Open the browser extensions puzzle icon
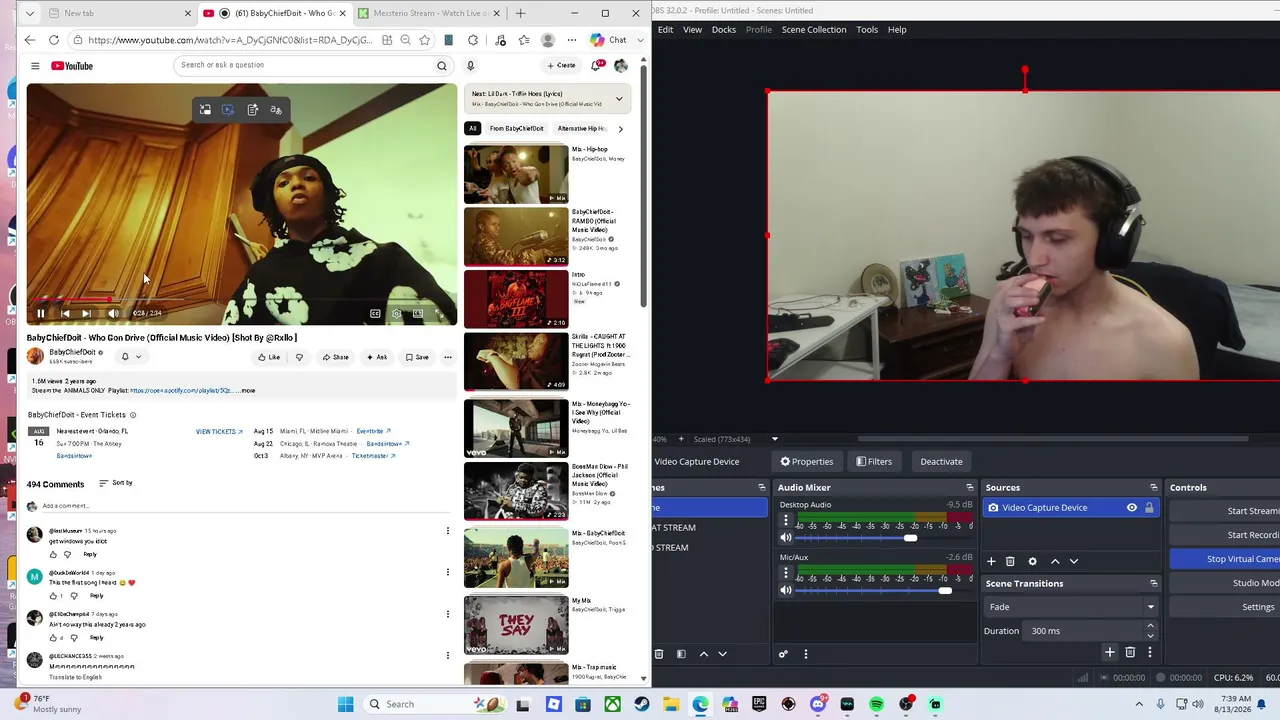The height and width of the screenshot is (720, 1280). pos(473,40)
